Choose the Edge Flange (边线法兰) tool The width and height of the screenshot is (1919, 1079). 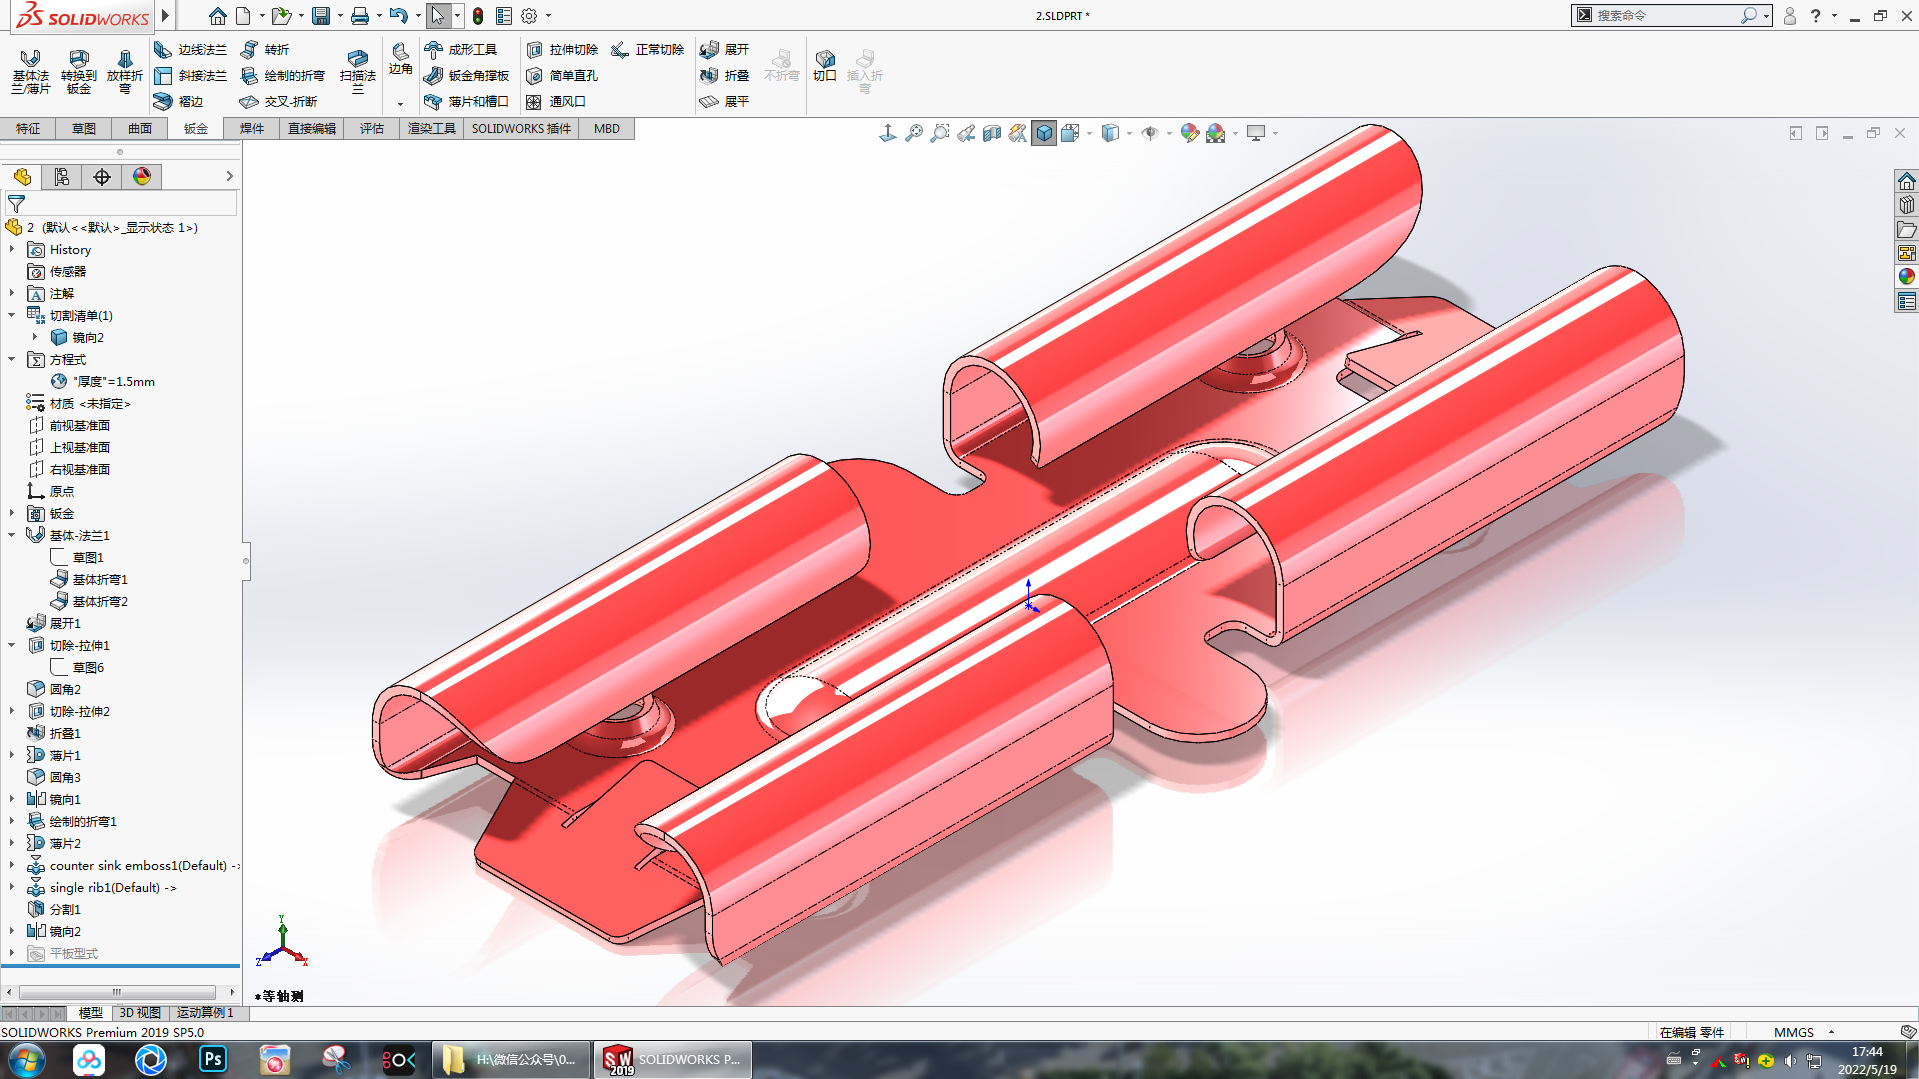point(191,49)
